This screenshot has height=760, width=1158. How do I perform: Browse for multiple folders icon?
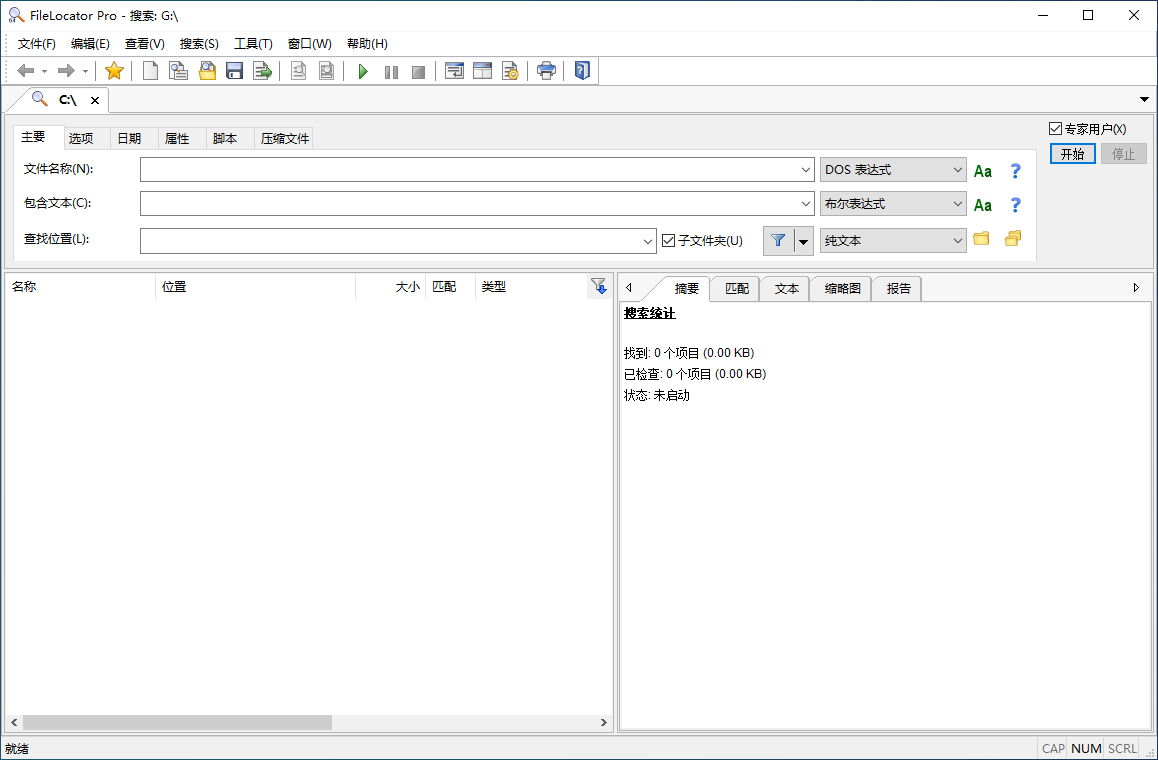click(x=1013, y=239)
